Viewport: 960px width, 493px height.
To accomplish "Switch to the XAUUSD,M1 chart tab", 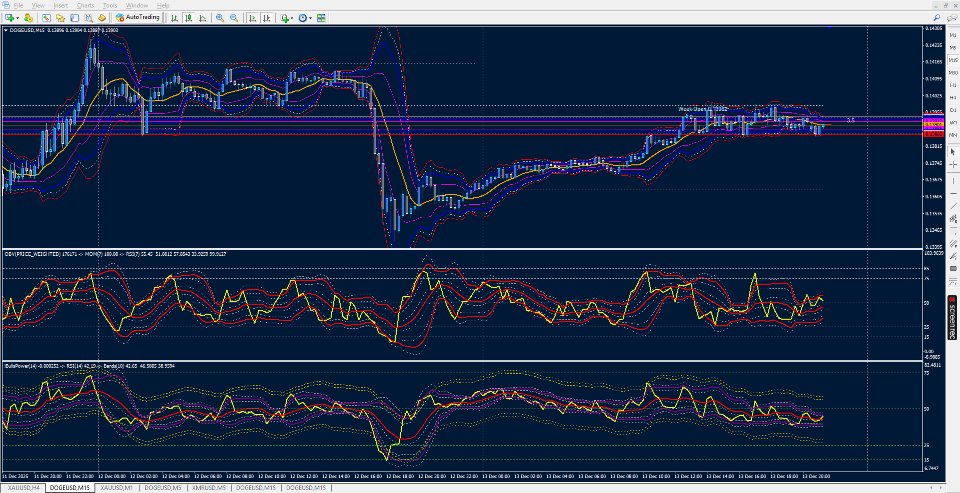I will 116,487.
